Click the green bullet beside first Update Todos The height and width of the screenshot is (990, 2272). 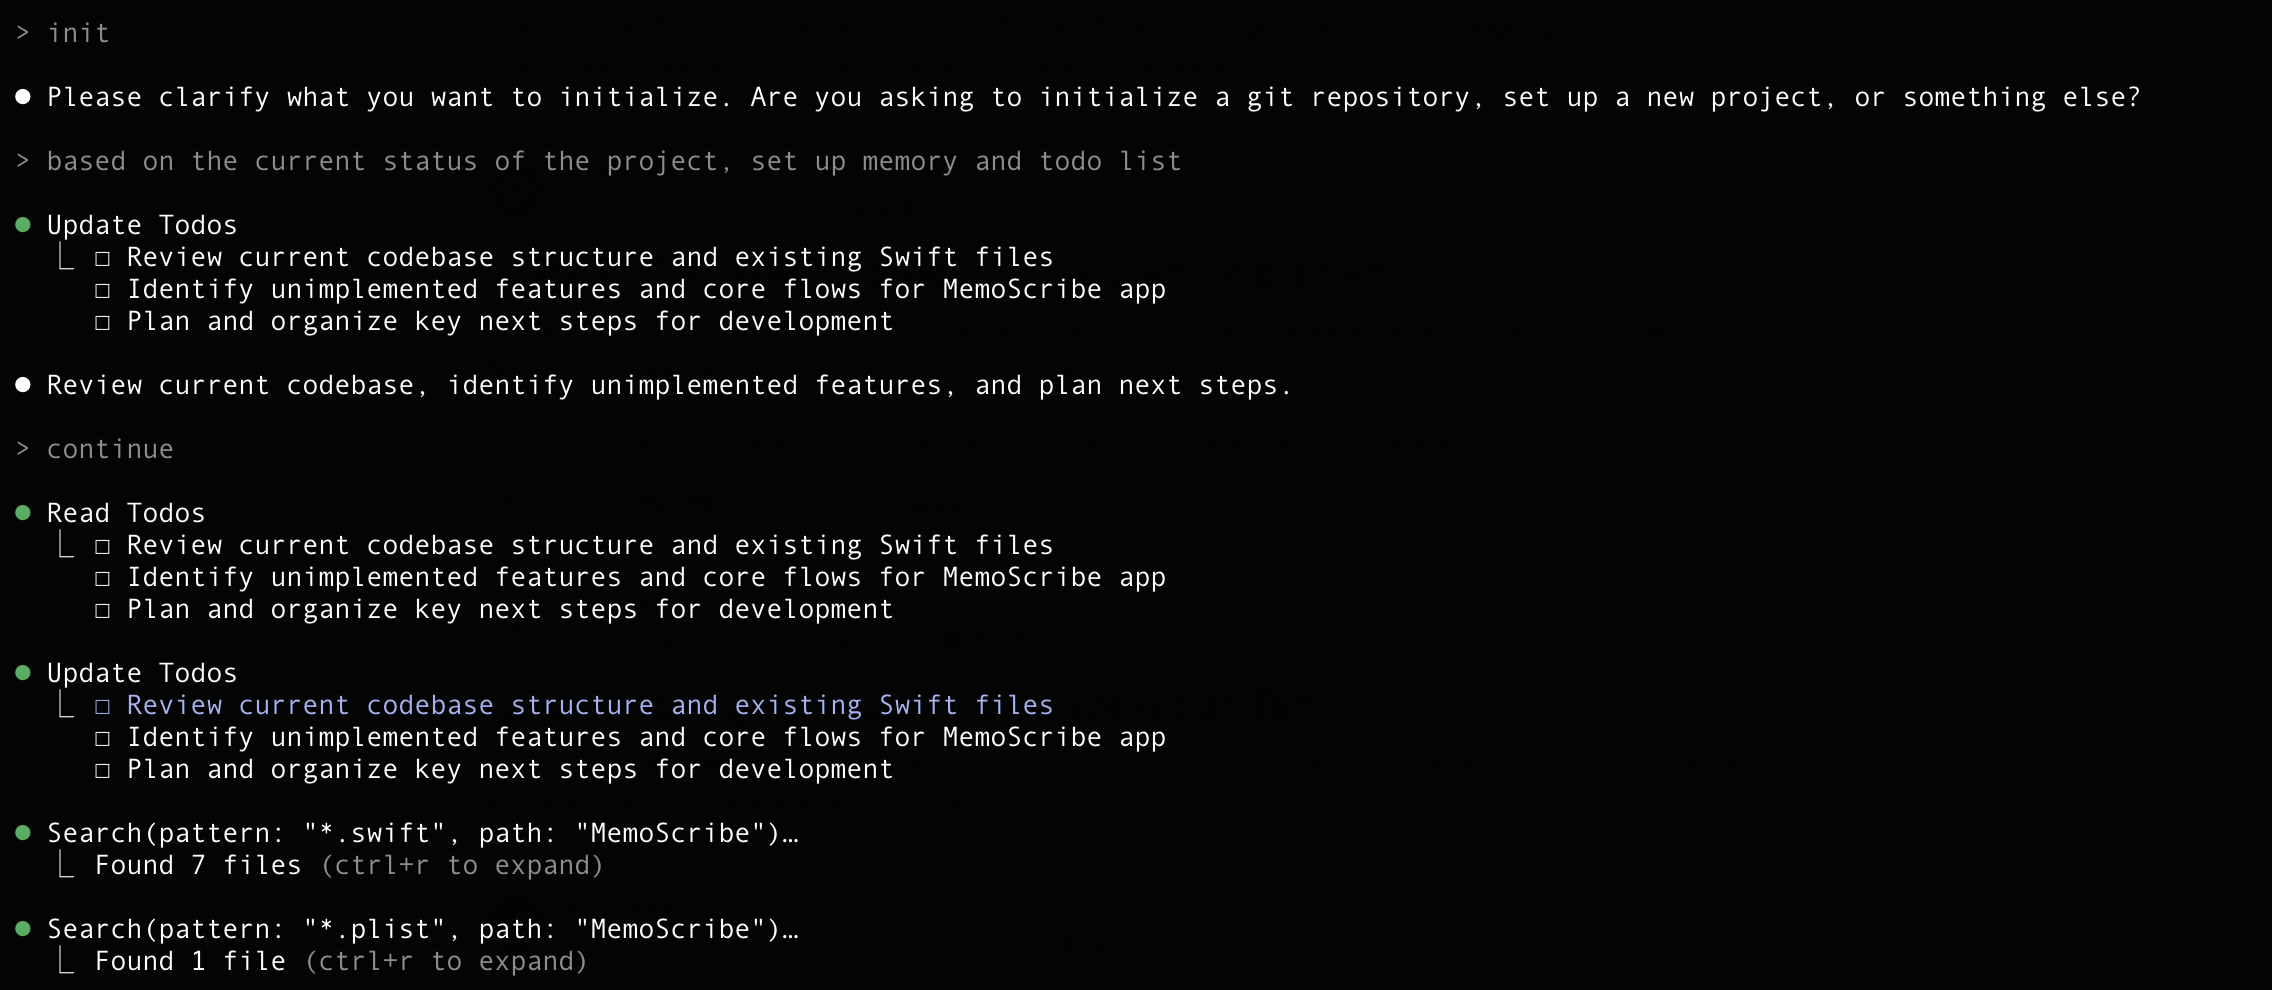pos(23,225)
